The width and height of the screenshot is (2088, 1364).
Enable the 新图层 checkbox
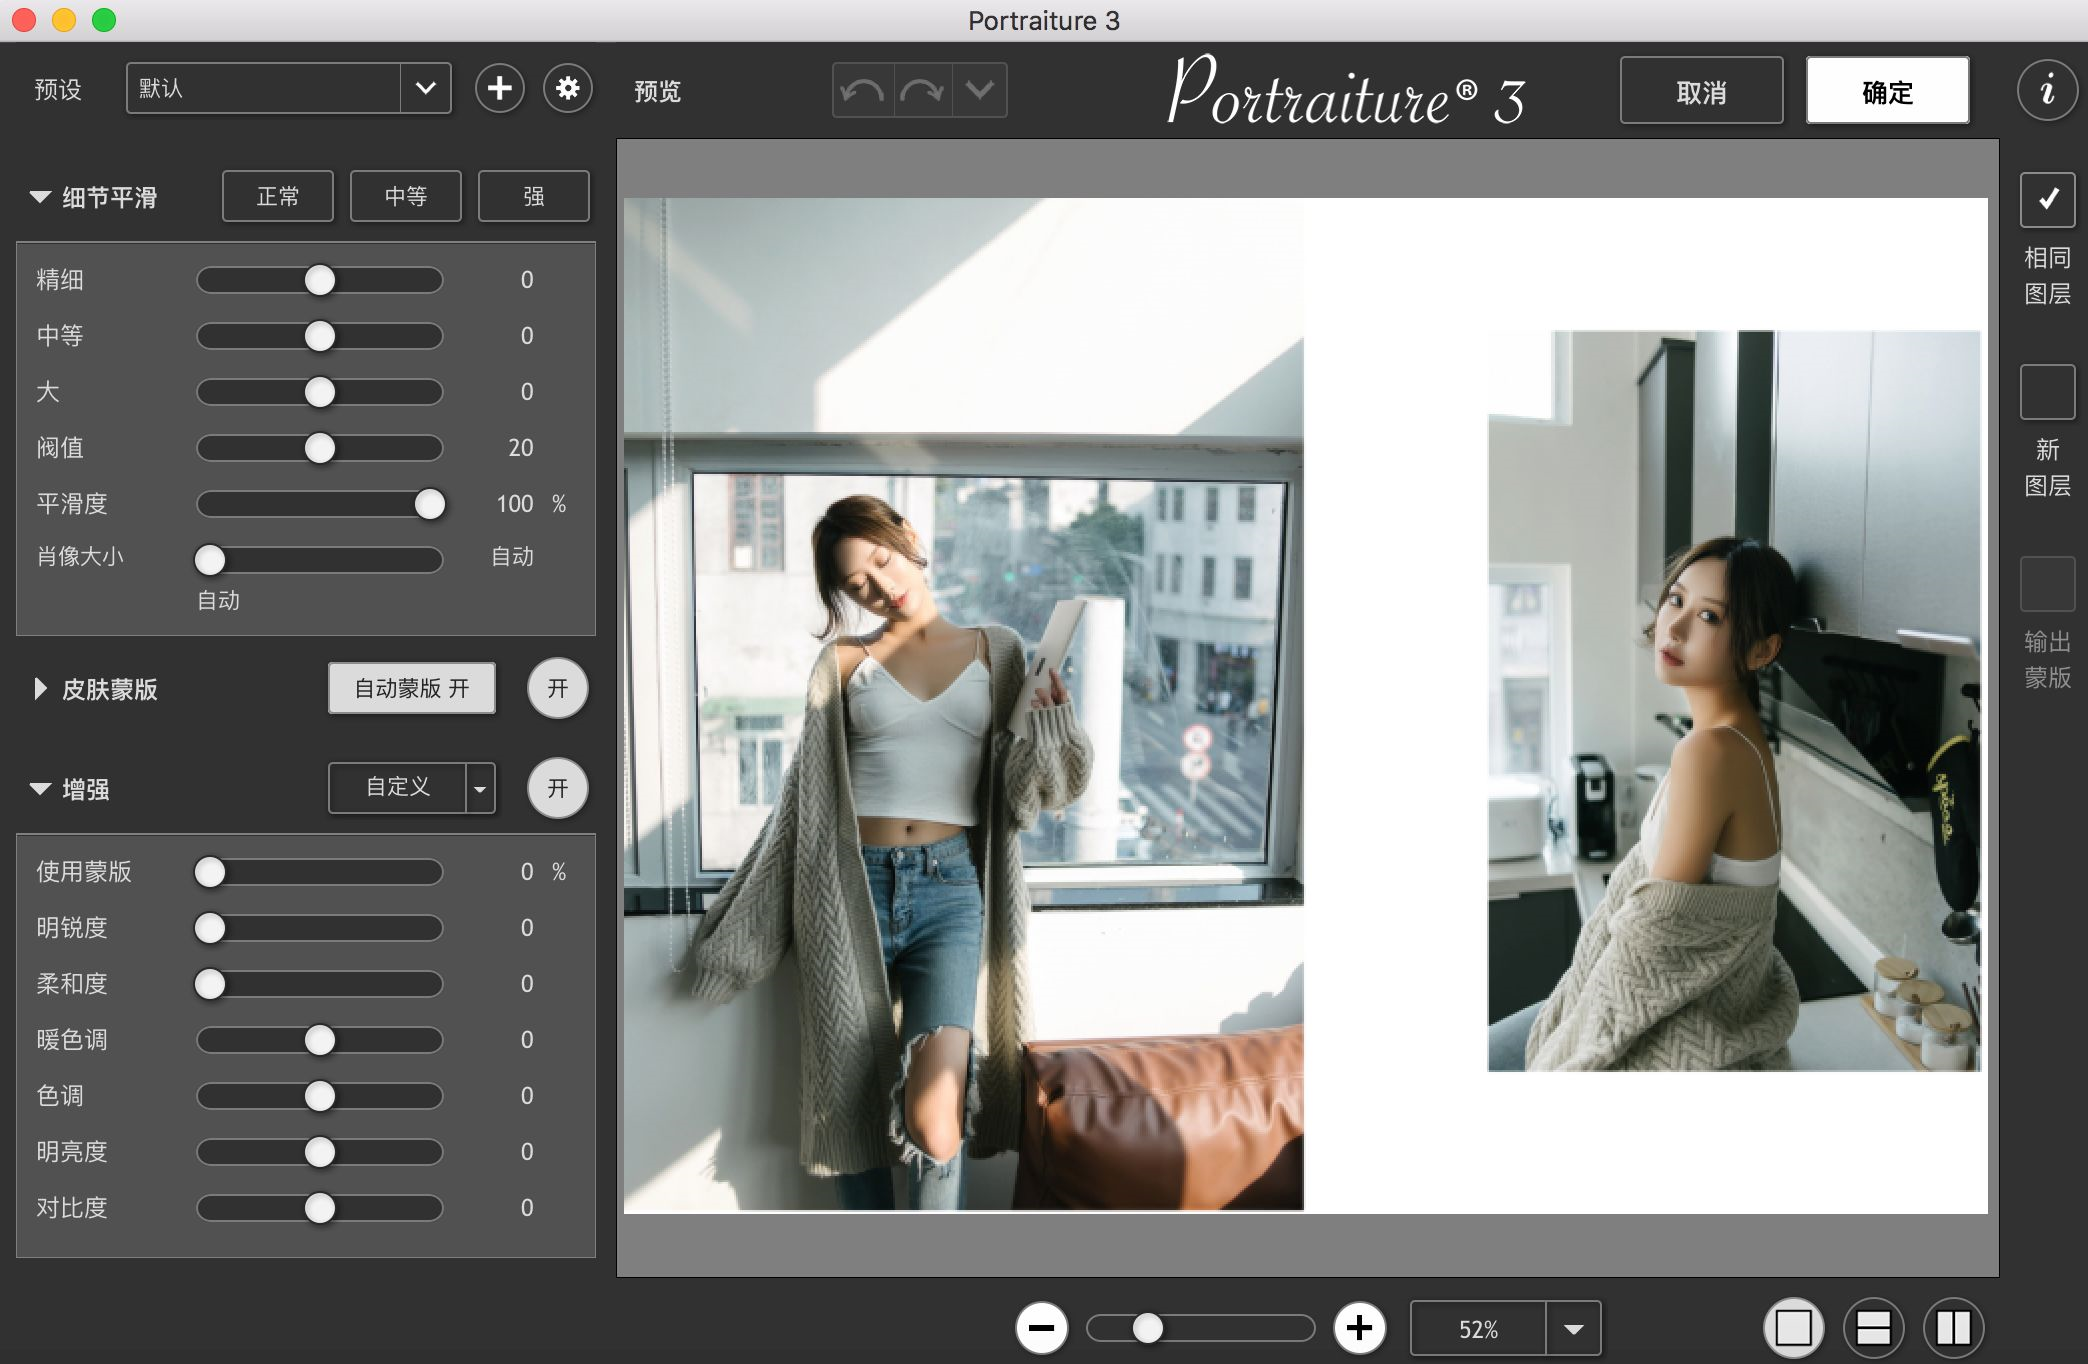(x=2047, y=392)
